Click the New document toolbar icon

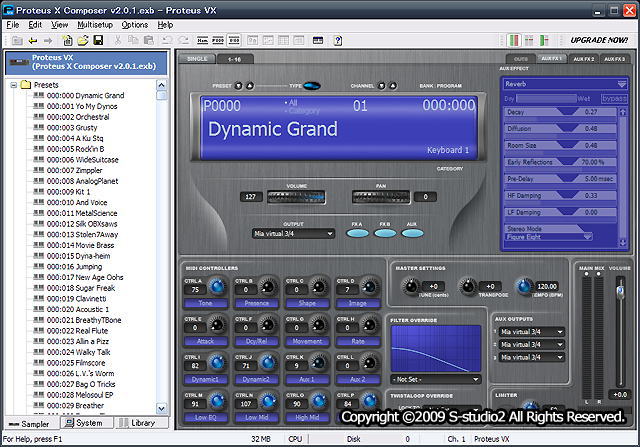(67, 40)
